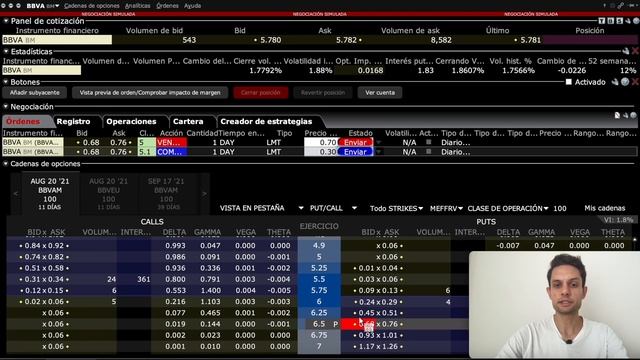Click the 0.70 limit price field
640x360 pixels.
(x=321, y=142)
